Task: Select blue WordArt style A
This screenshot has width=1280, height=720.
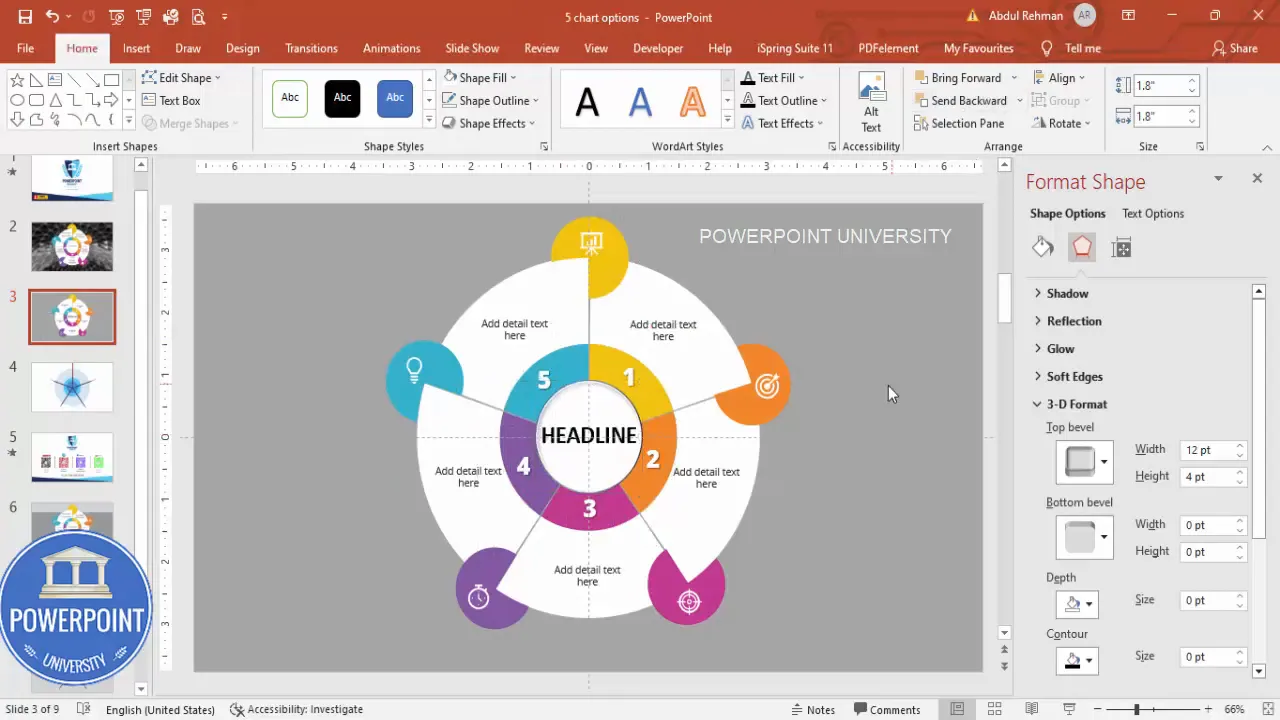Action: [640, 100]
